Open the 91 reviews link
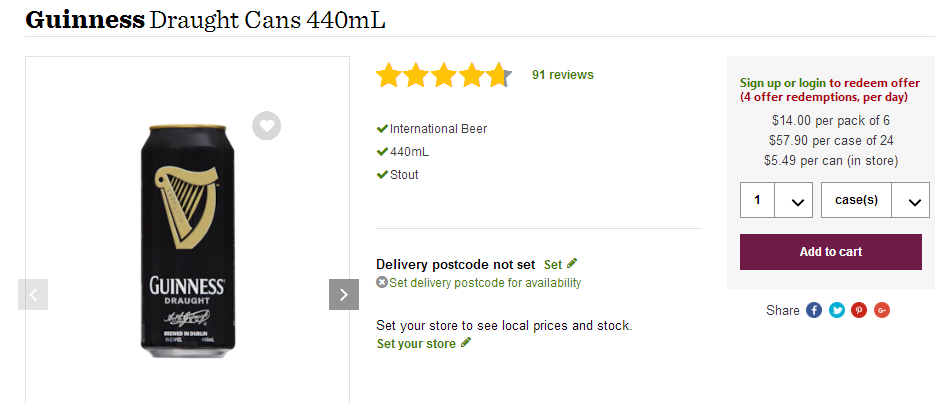 562,75
